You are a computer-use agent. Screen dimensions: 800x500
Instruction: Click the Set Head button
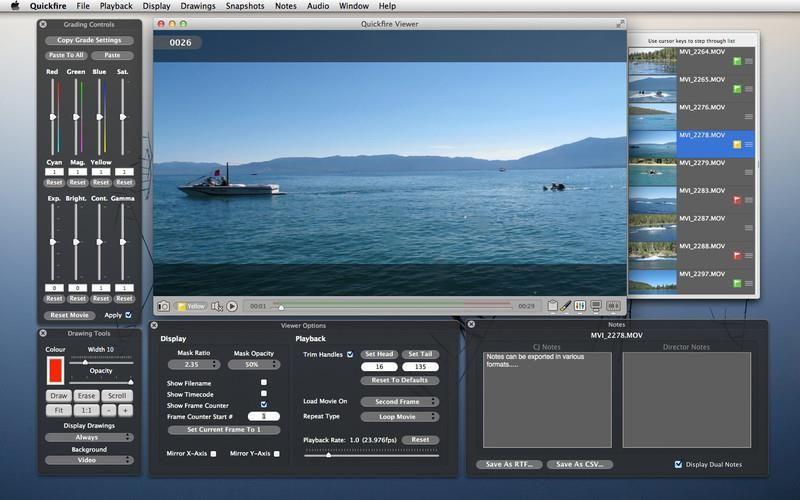[379, 354]
